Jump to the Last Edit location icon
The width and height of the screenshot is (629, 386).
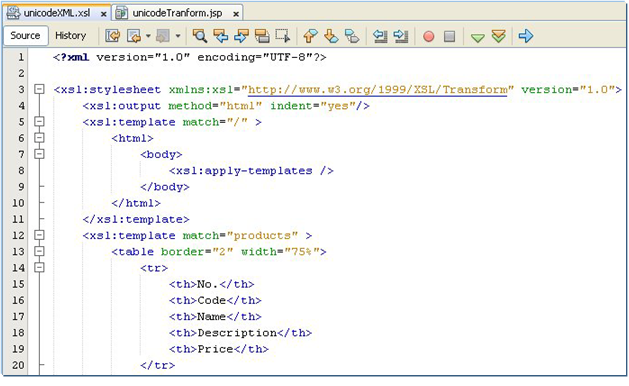pos(113,36)
